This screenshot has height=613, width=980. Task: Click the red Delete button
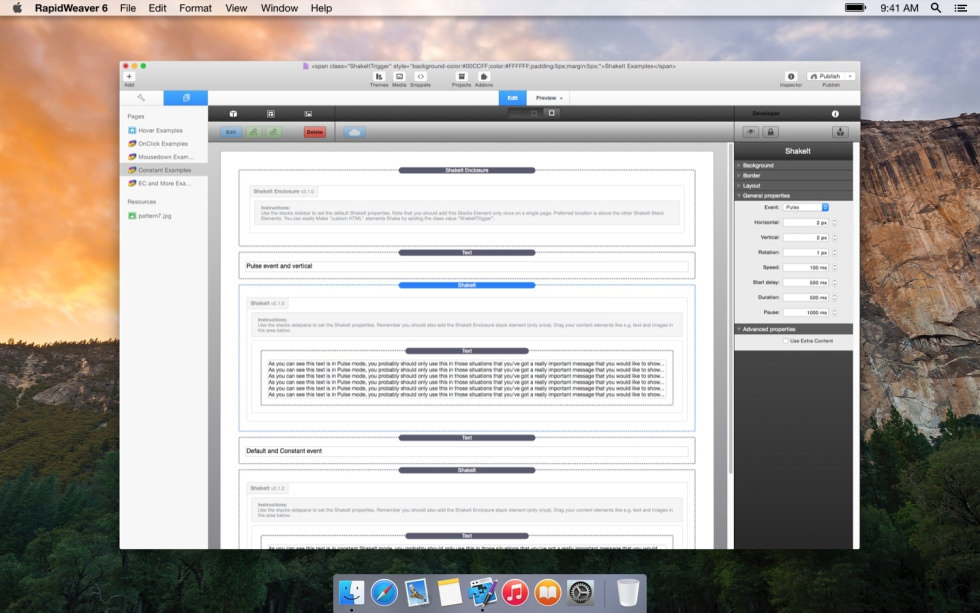[x=315, y=132]
